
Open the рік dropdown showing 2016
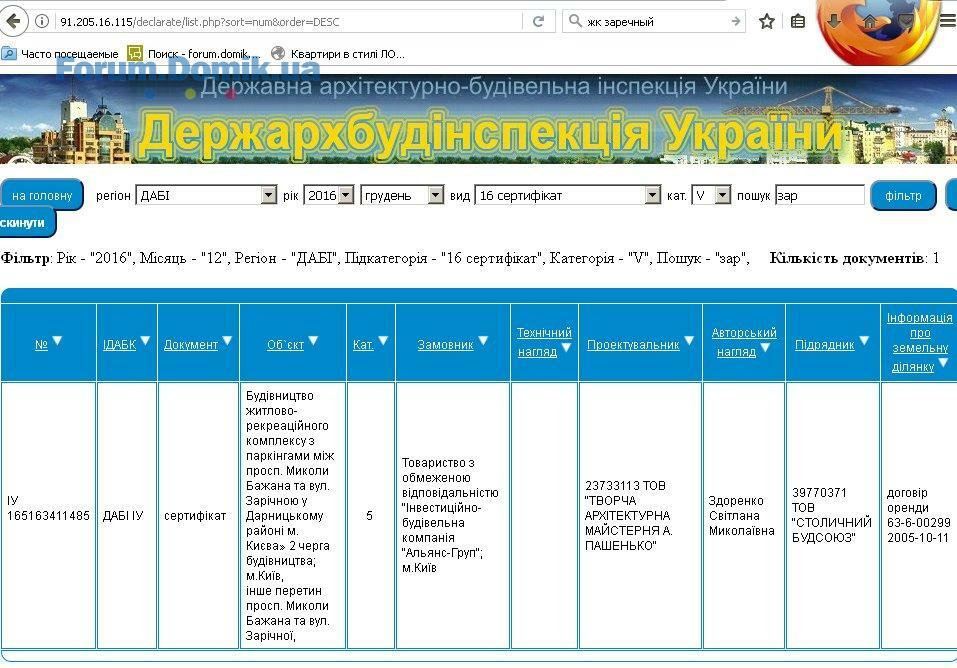pyautogui.click(x=328, y=195)
